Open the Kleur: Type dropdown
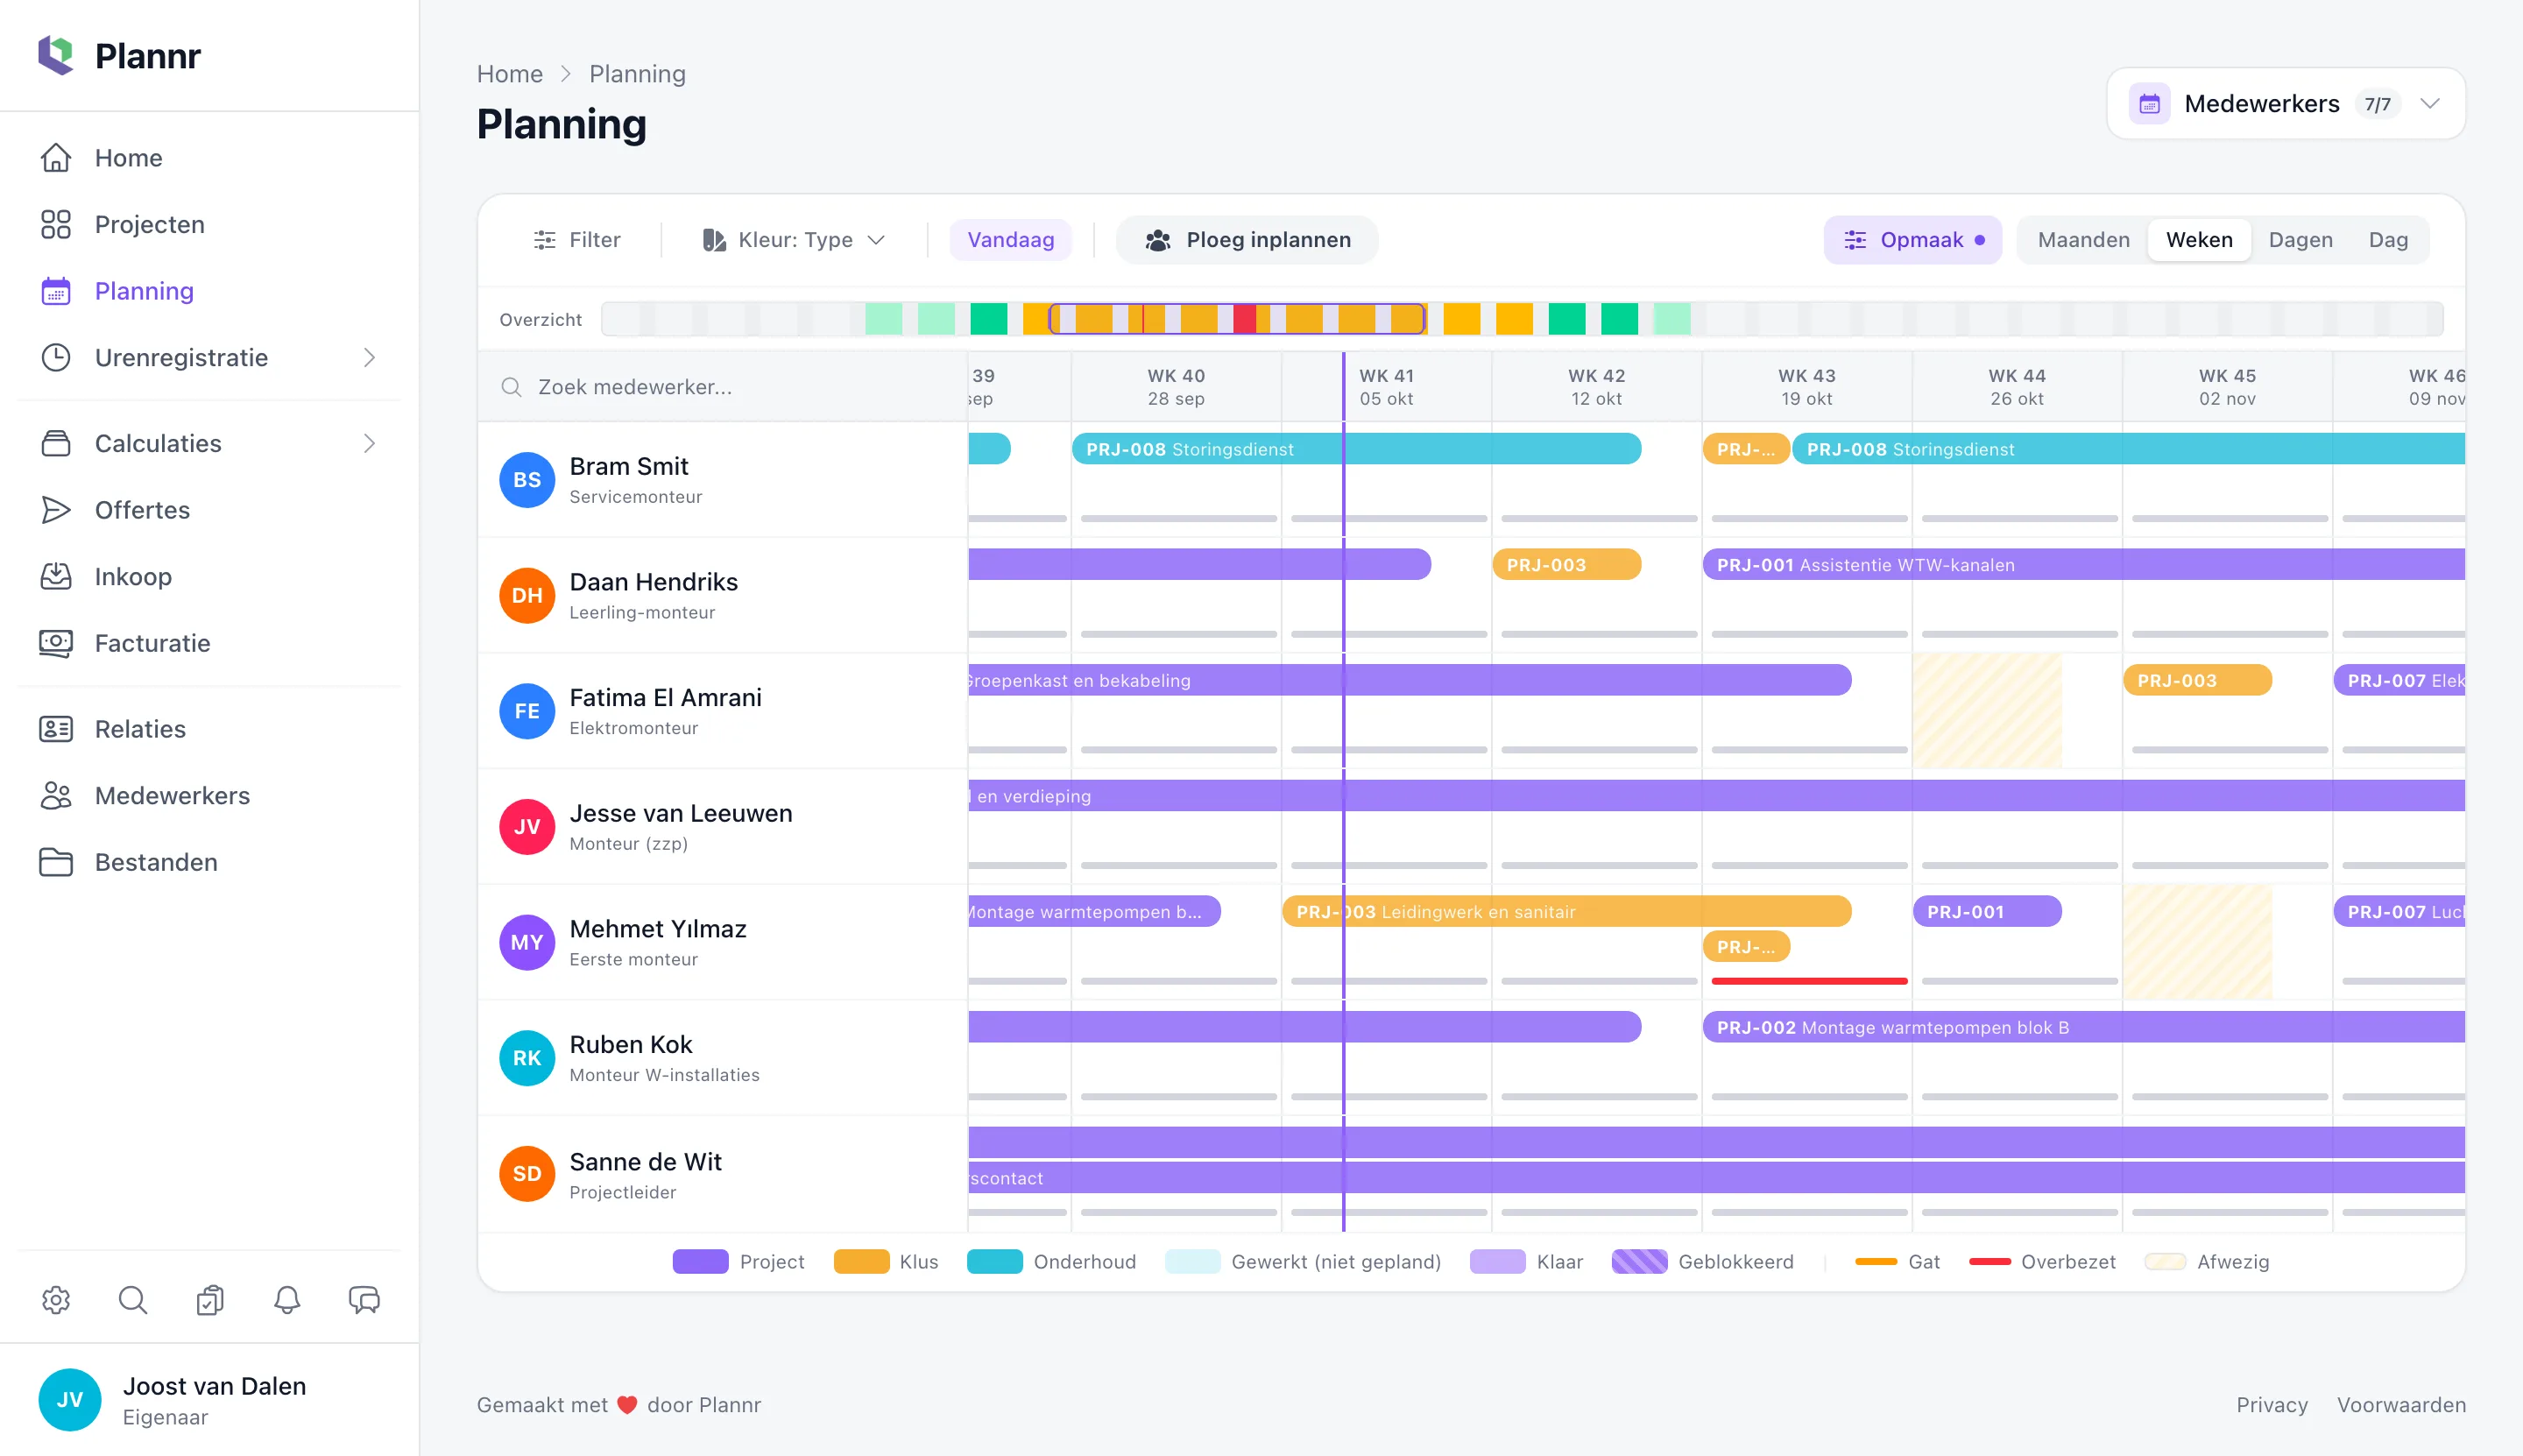The image size is (2523, 1456). [794, 240]
